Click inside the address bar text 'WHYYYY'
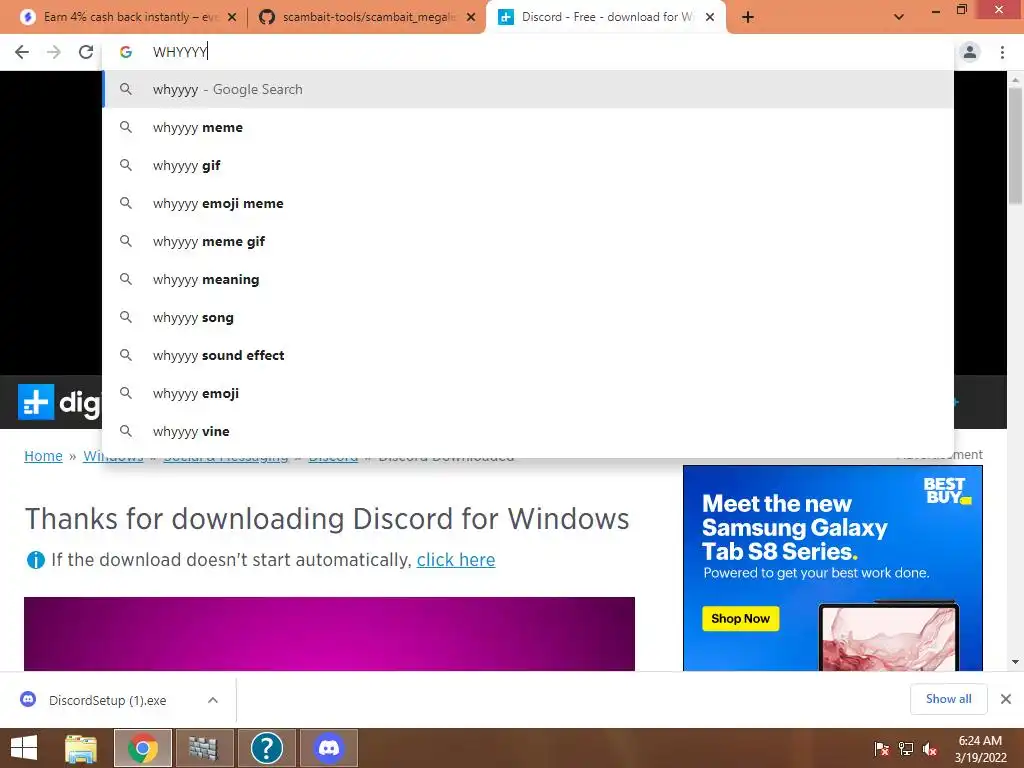Image resolution: width=1024 pixels, height=768 pixels. click(x=180, y=52)
